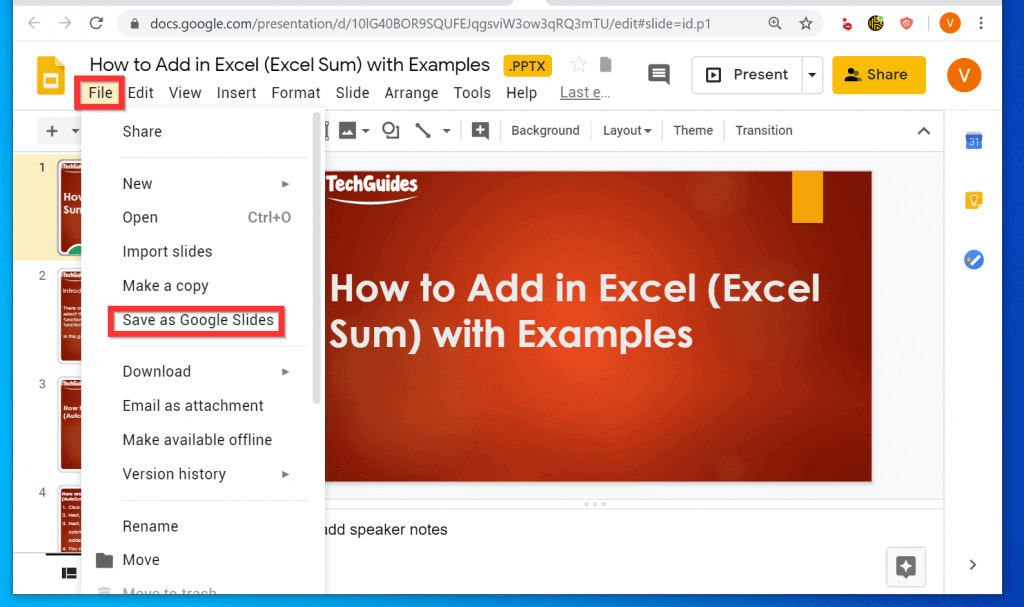Go back in browser history

click(35, 24)
